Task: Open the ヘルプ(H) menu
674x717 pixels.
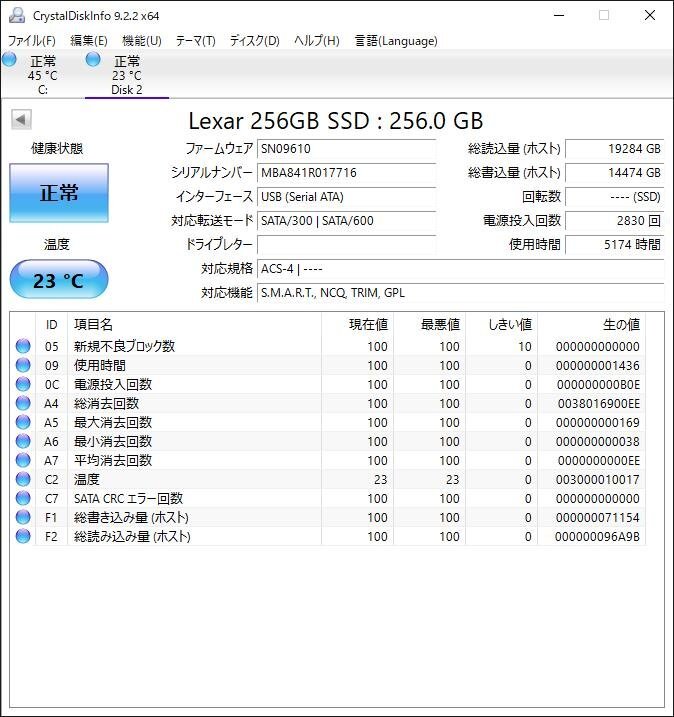Action: point(317,41)
